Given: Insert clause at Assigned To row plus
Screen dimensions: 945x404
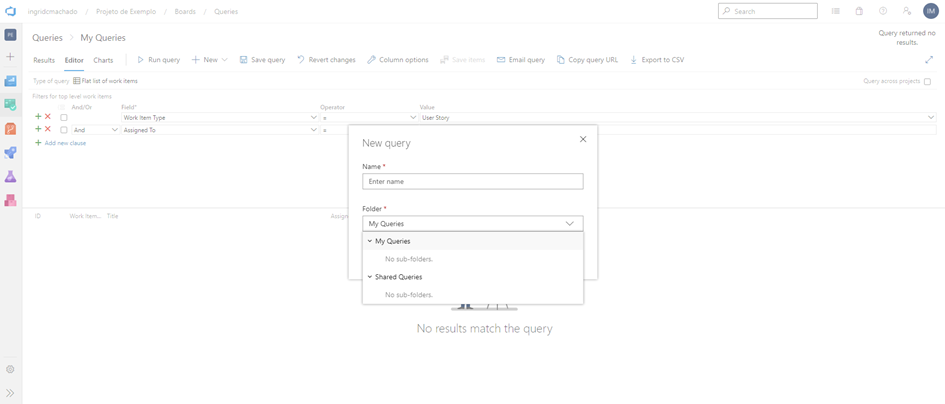Looking at the screenshot, I should tap(39, 129).
